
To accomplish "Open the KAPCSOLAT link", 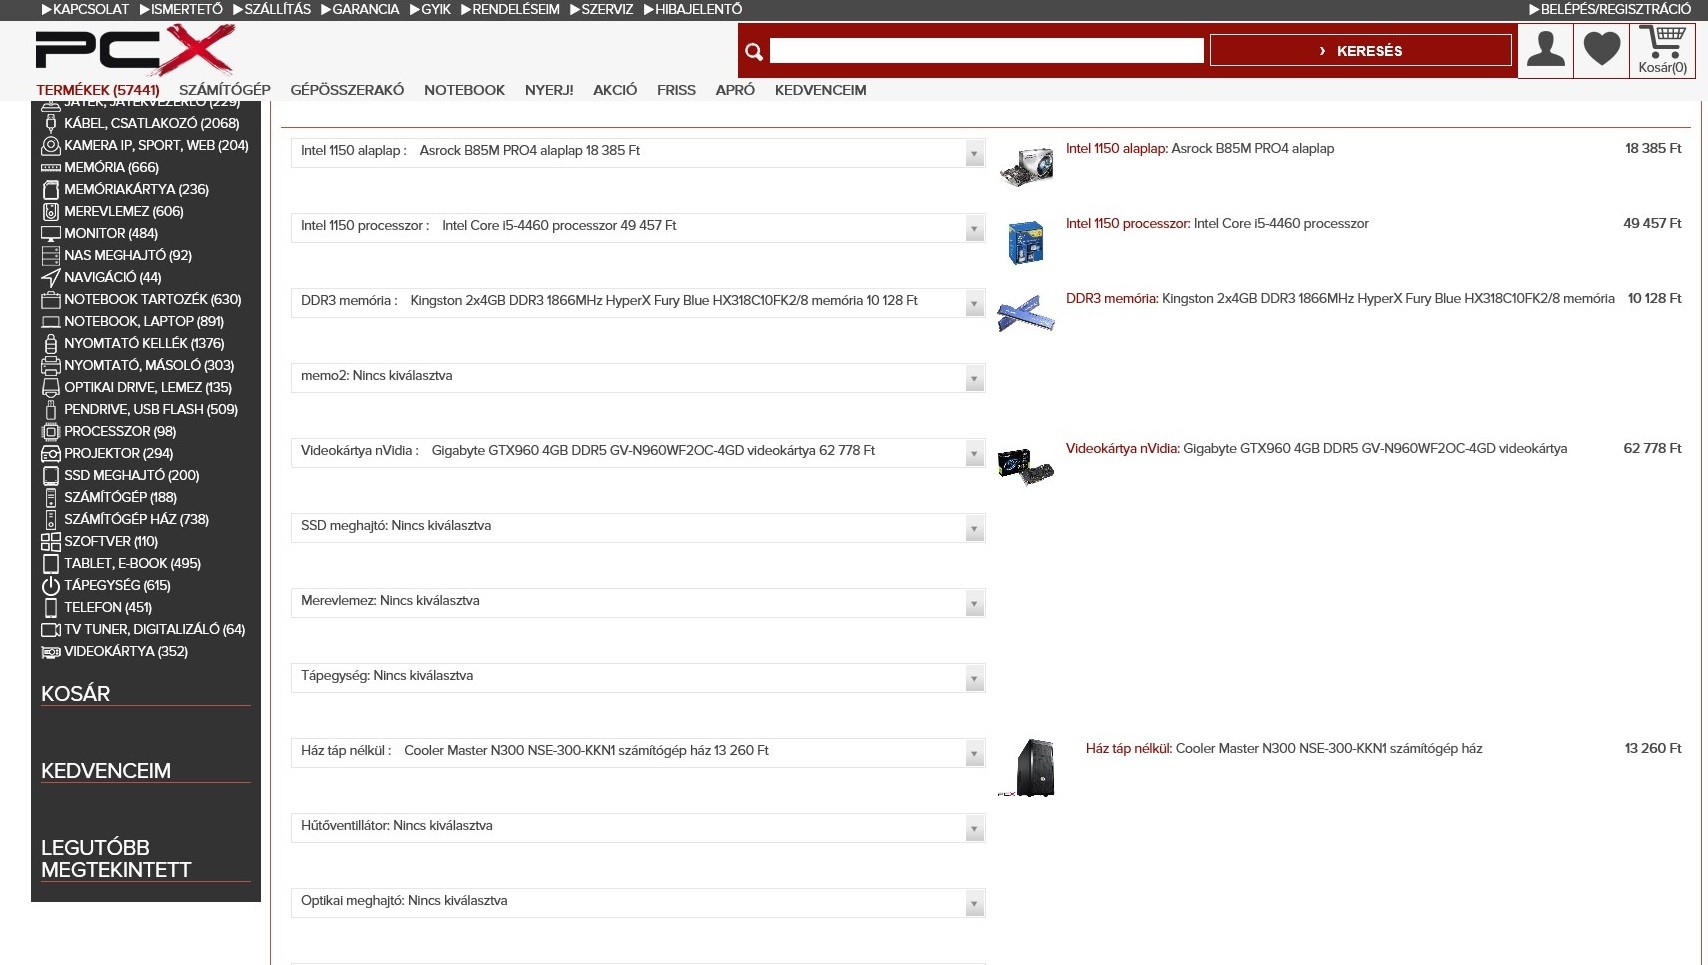I will tap(85, 9).
